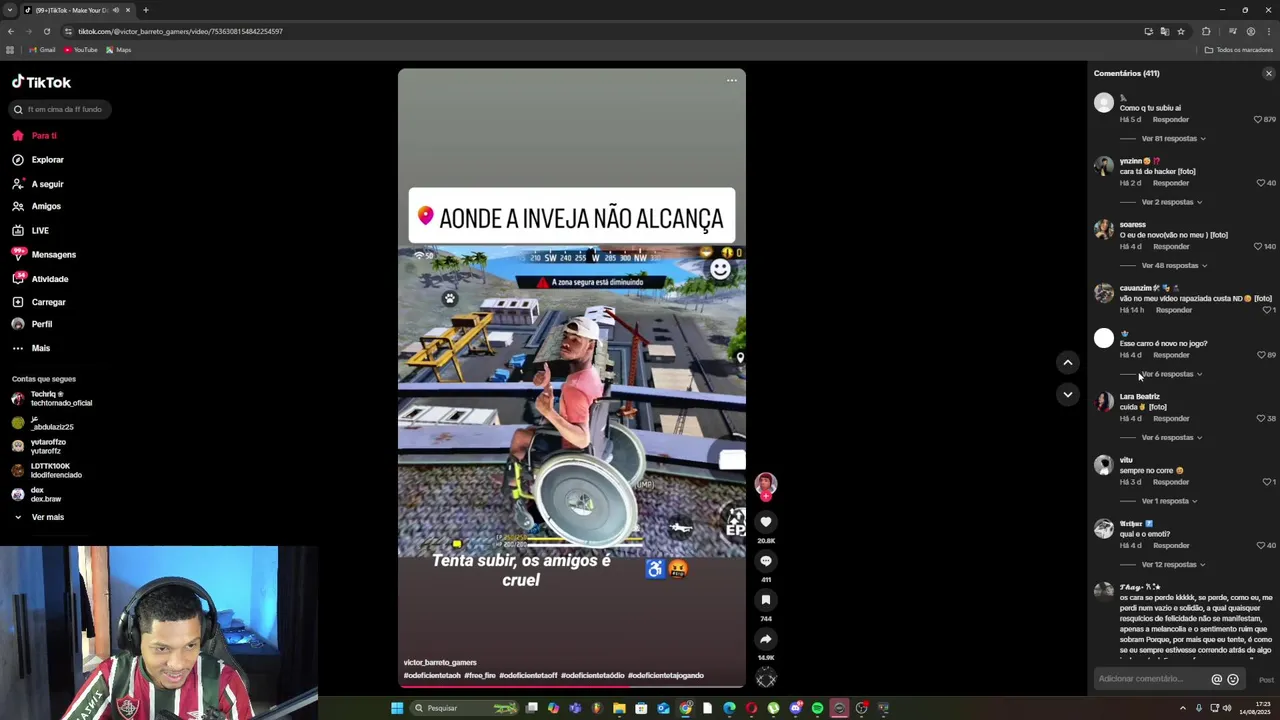Insert a mention with the @ icon
The image size is (1280, 720).
(x=1217, y=679)
